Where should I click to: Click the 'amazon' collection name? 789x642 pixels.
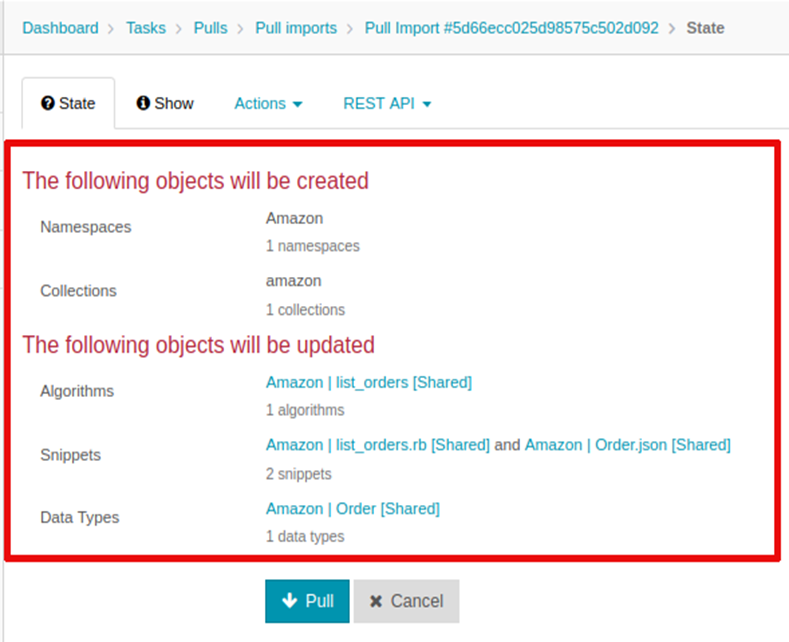point(293,281)
